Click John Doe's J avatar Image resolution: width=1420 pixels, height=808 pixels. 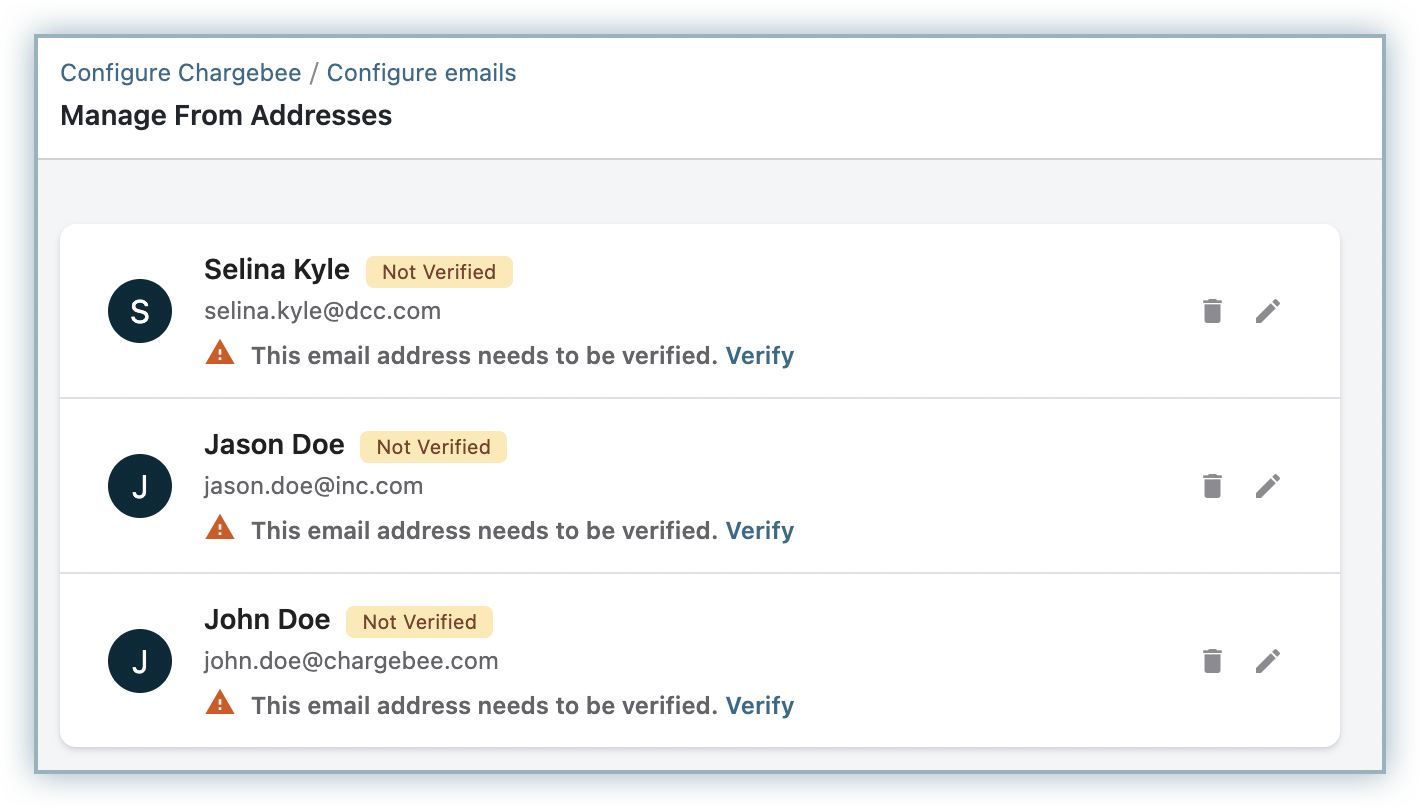(x=140, y=662)
